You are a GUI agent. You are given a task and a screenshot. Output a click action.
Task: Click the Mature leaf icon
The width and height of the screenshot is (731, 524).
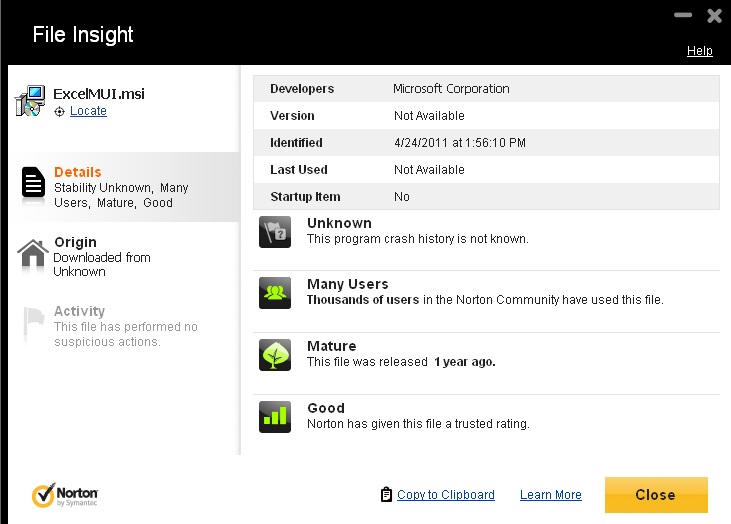pyautogui.click(x=275, y=355)
